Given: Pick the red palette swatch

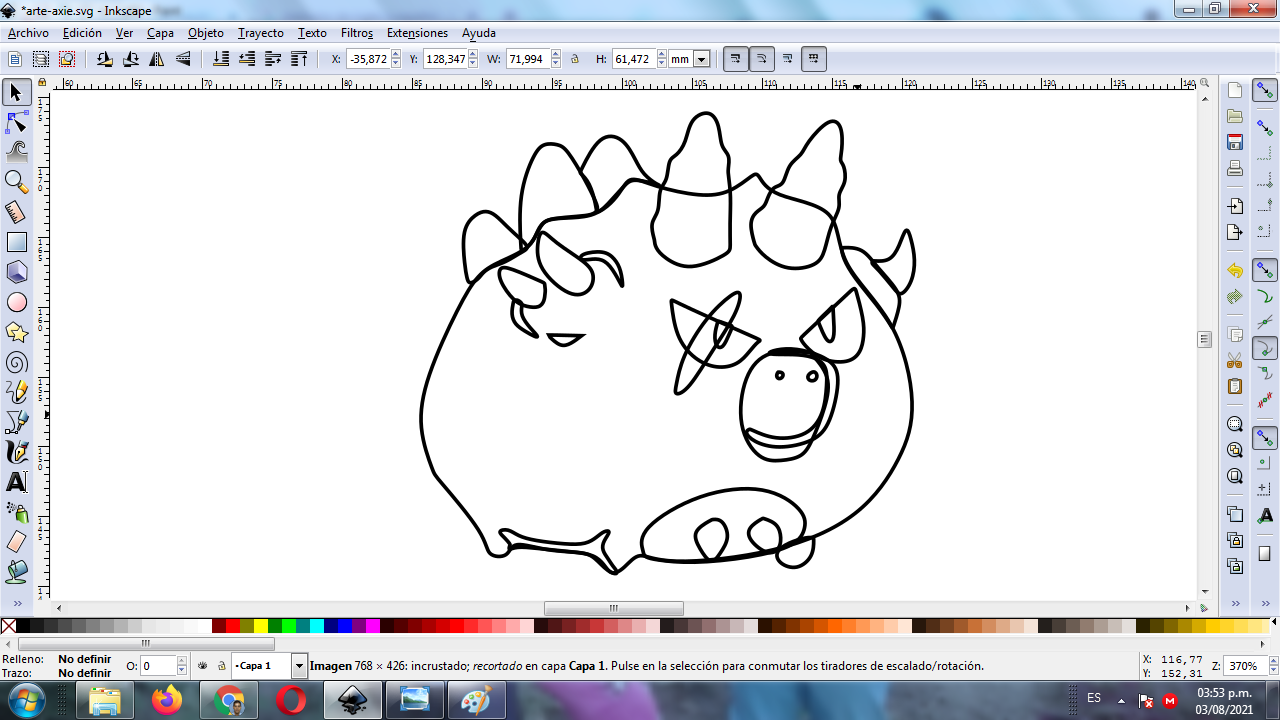Looking at the screenshot, I should pos(233,626).
